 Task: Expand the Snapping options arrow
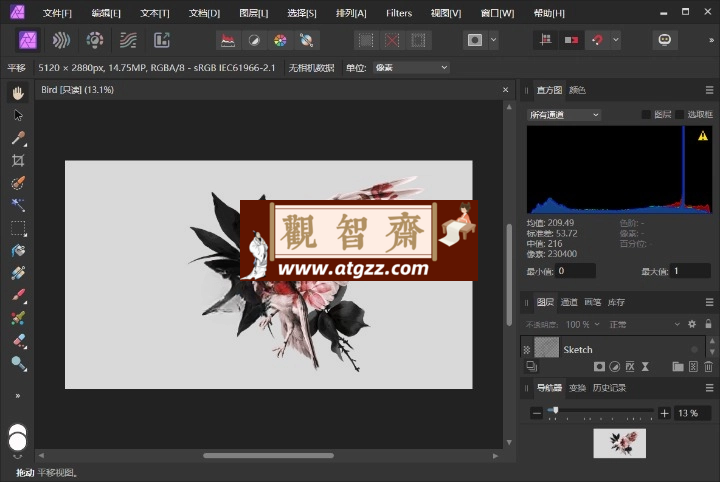pyautogui.click(x=616, y=40)
